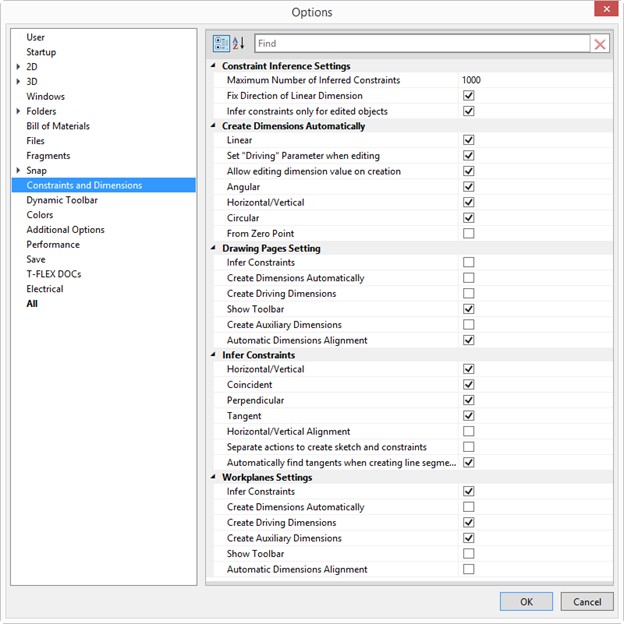Enable From Zero Point checkbox
Viewport: 624px width, 624px height.
click(x=468, y=233)
